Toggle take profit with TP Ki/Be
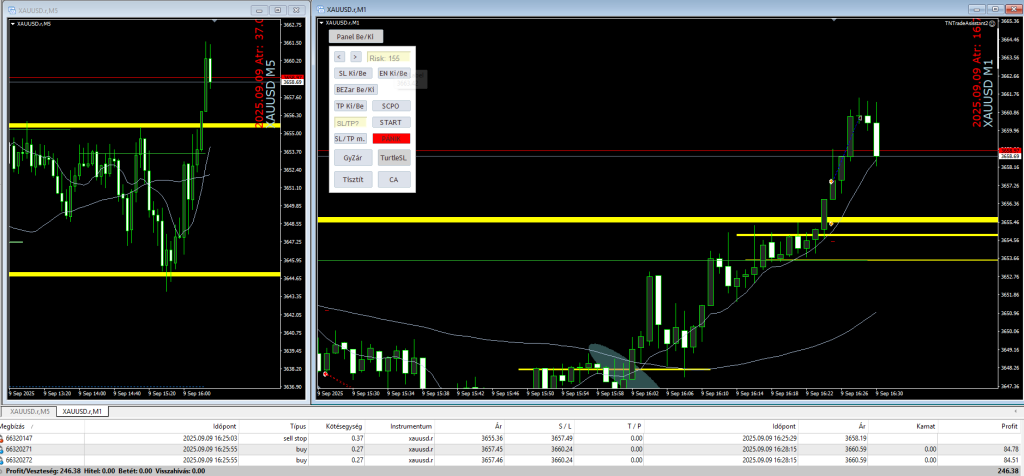The height and width of the screenshot is (476, 1024). pyautogui.click(x=350, y=105)
